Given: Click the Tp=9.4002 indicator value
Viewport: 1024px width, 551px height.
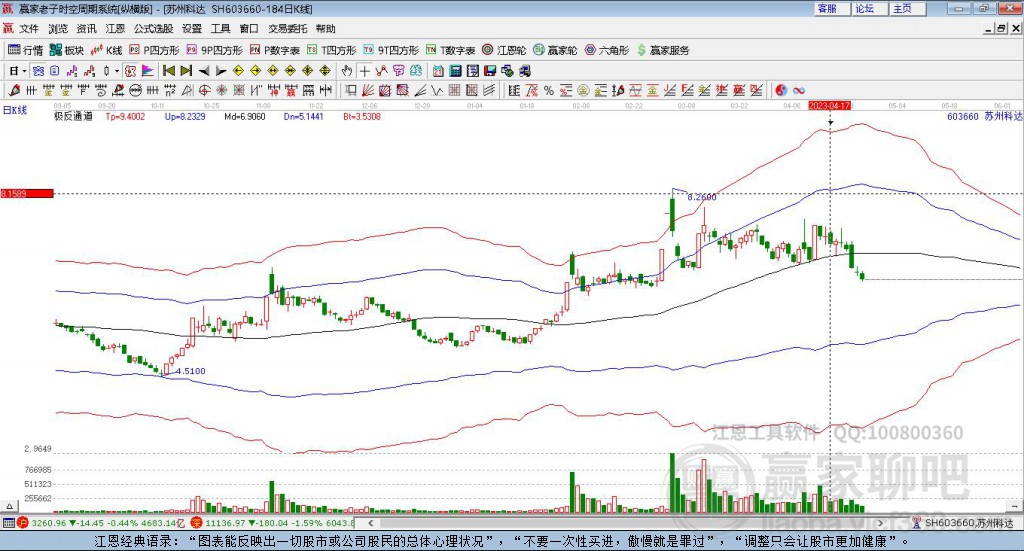Looking at the screenshot, I should [125, 116].
